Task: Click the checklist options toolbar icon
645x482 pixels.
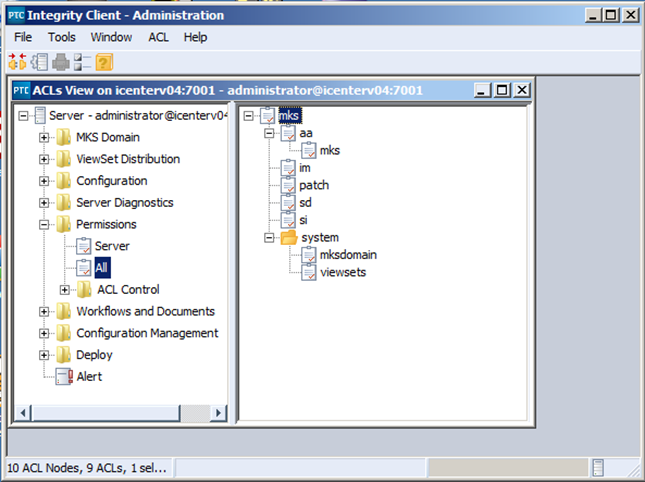Action: point(82,62)
